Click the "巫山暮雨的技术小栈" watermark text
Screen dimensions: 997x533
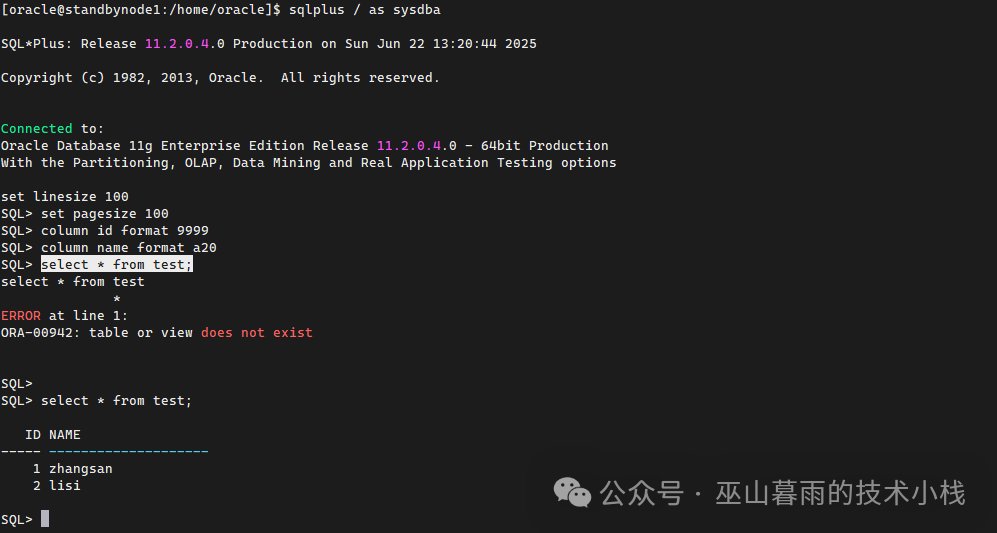pos(840,493)
